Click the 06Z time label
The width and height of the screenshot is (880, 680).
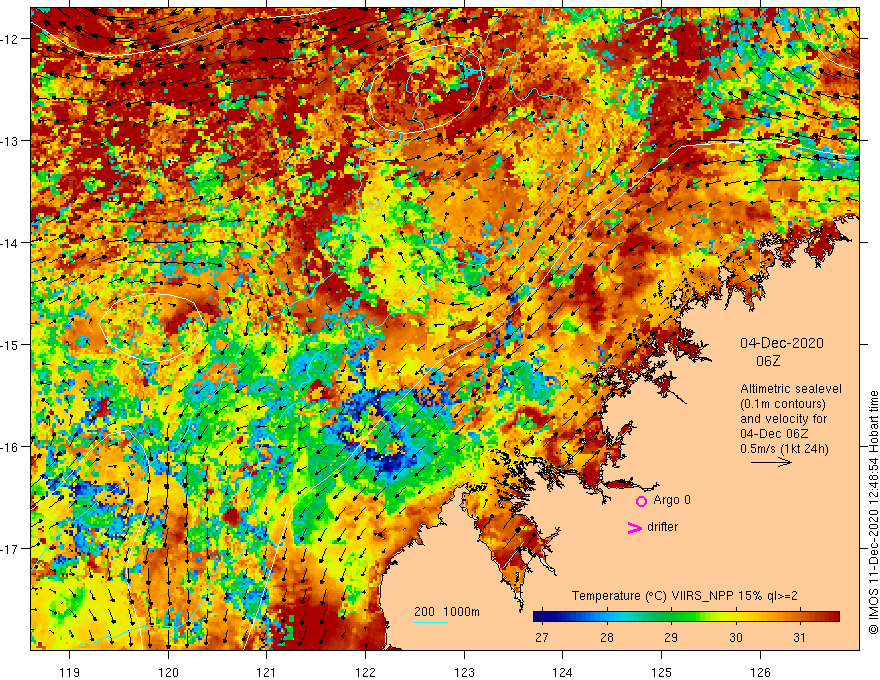(768, 361)
